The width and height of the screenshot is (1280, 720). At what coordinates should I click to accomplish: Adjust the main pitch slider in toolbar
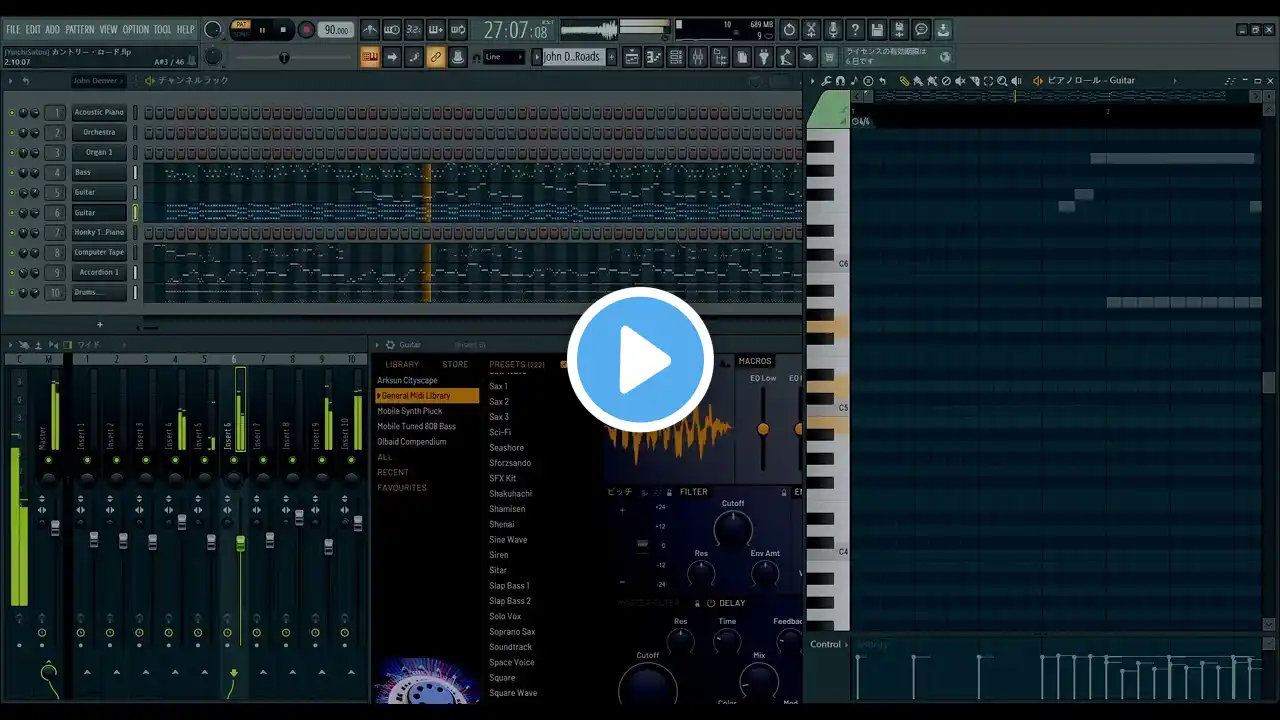tap(285, 58)
